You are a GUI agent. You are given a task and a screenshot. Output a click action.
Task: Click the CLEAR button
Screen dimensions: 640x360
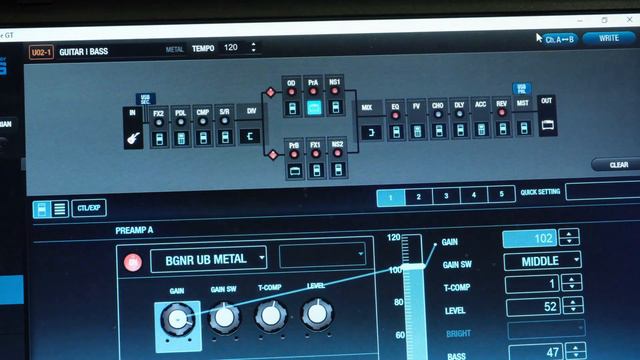click(x=617, y=164)
